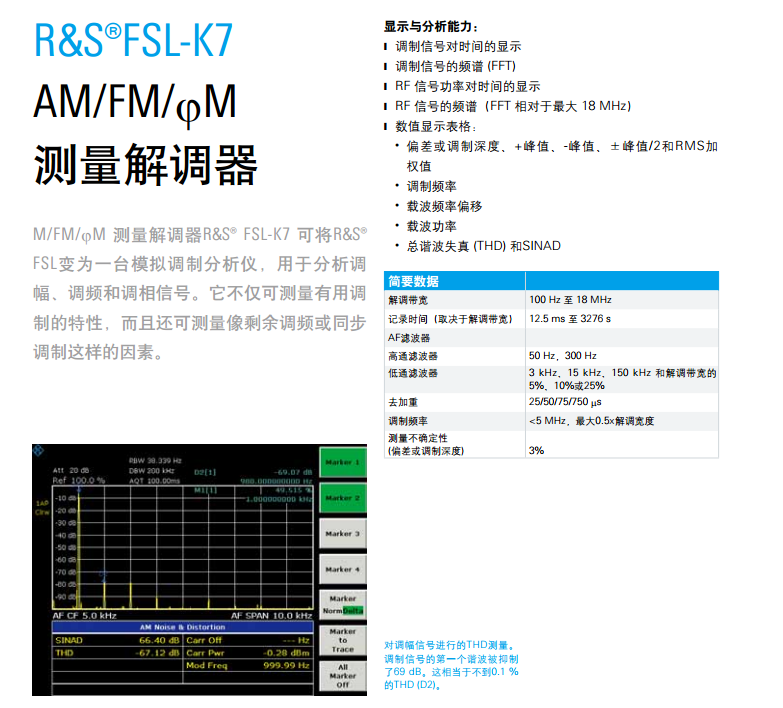783x708 pixels.
Task: Click the 调制频率 sub-bullet in the list
Action: coord(431,186)
